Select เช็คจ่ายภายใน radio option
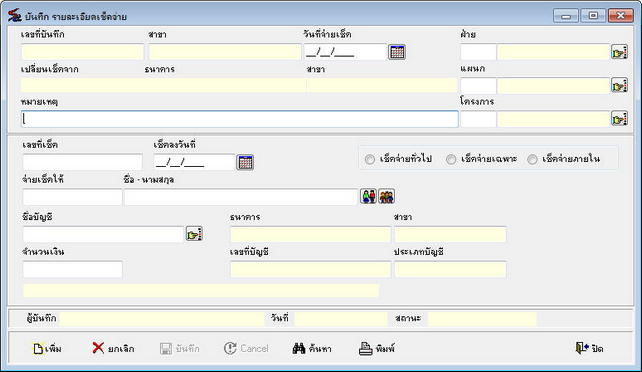This screenshot has height=372, width=642. tap(532, 159)
